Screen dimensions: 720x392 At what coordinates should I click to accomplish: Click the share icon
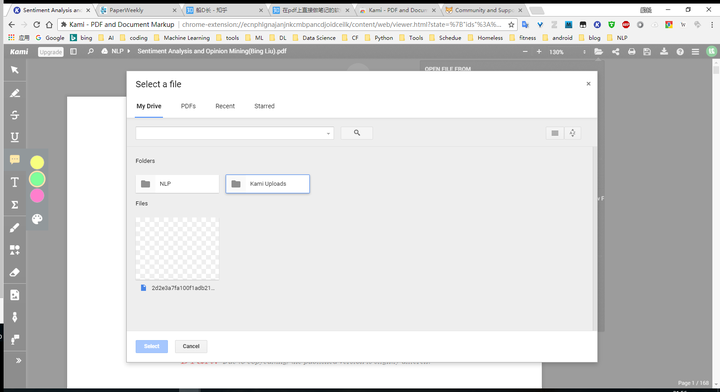615,51
